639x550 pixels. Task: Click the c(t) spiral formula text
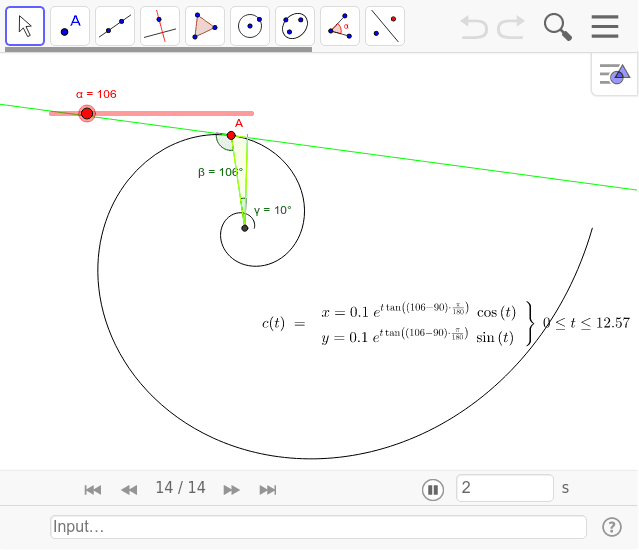coord(446,324)
